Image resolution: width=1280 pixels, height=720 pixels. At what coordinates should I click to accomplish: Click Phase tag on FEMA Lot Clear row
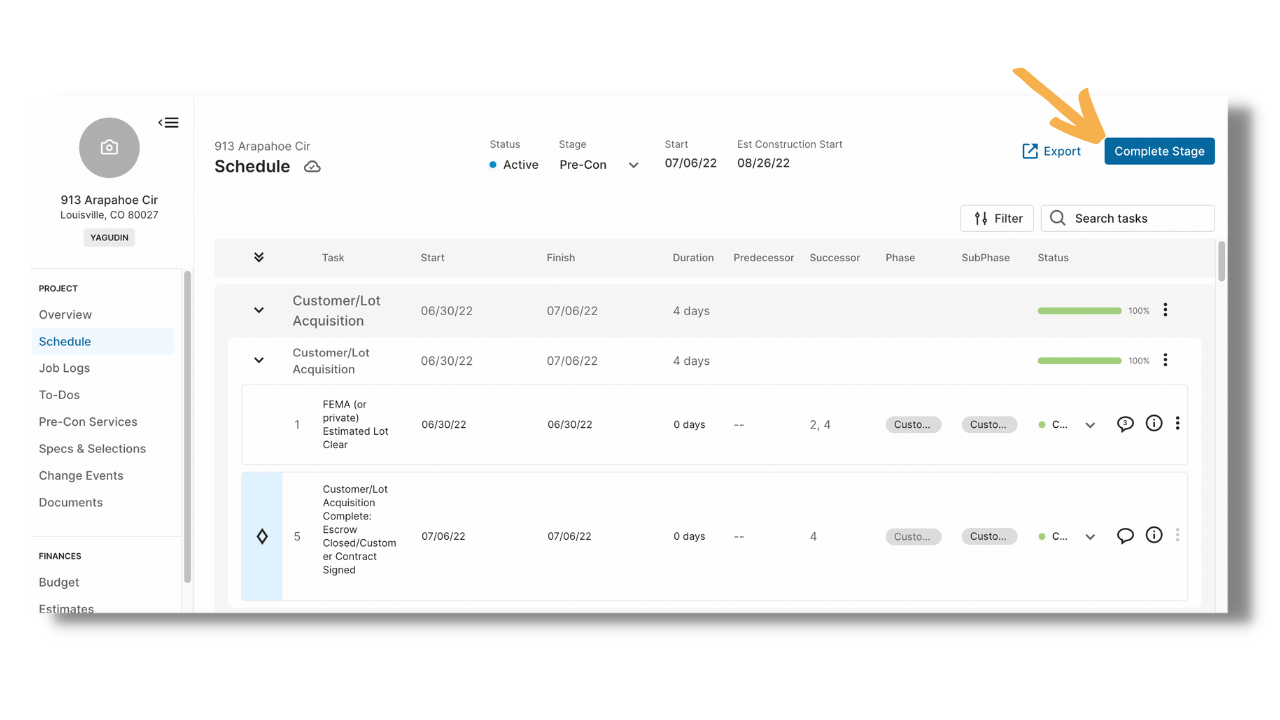point(912,425)
